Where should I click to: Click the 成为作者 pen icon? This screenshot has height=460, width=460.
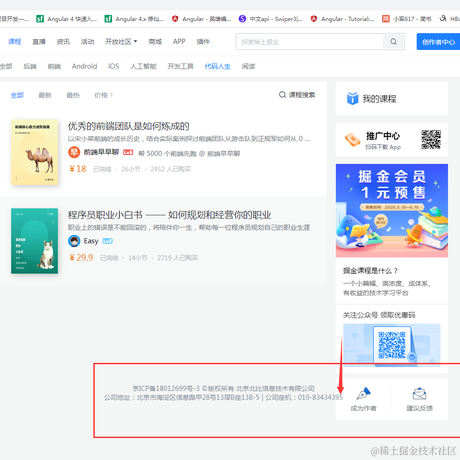click(363, 394)
